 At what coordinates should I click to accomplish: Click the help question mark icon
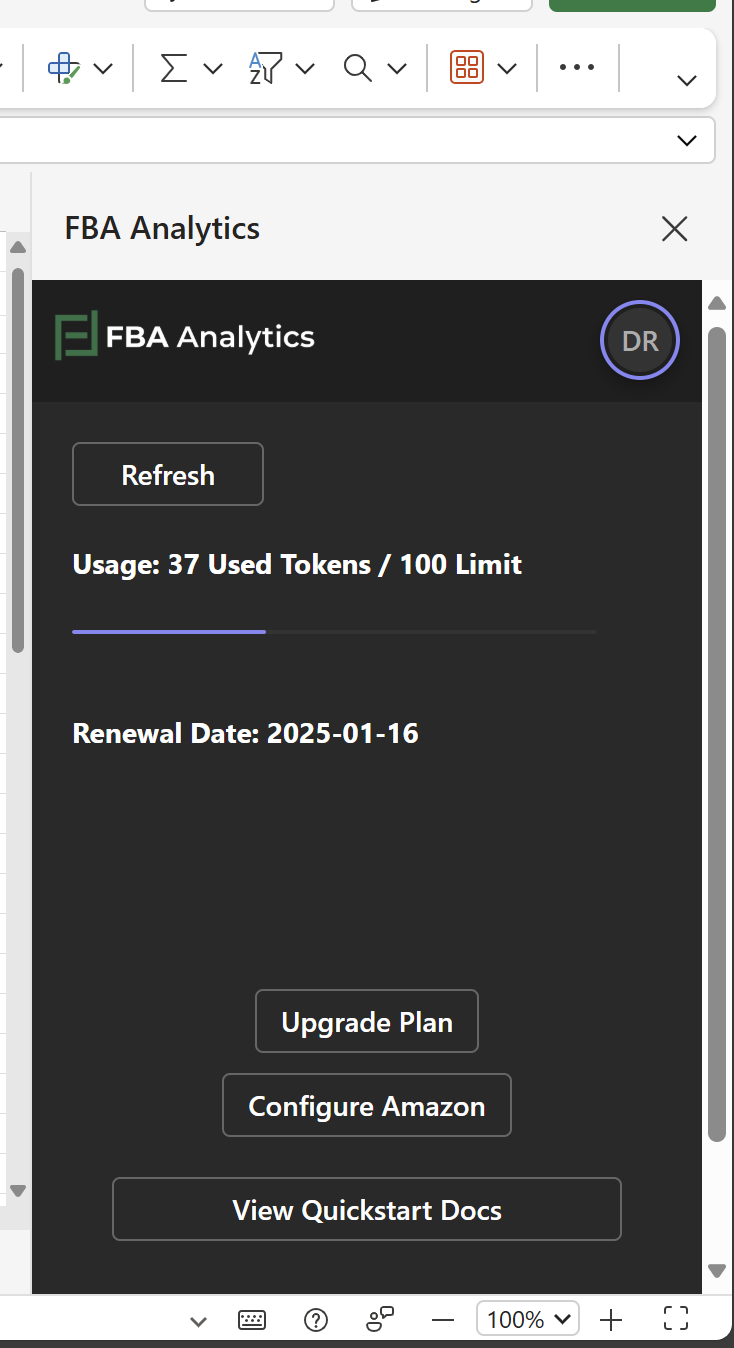(316, 1320)
